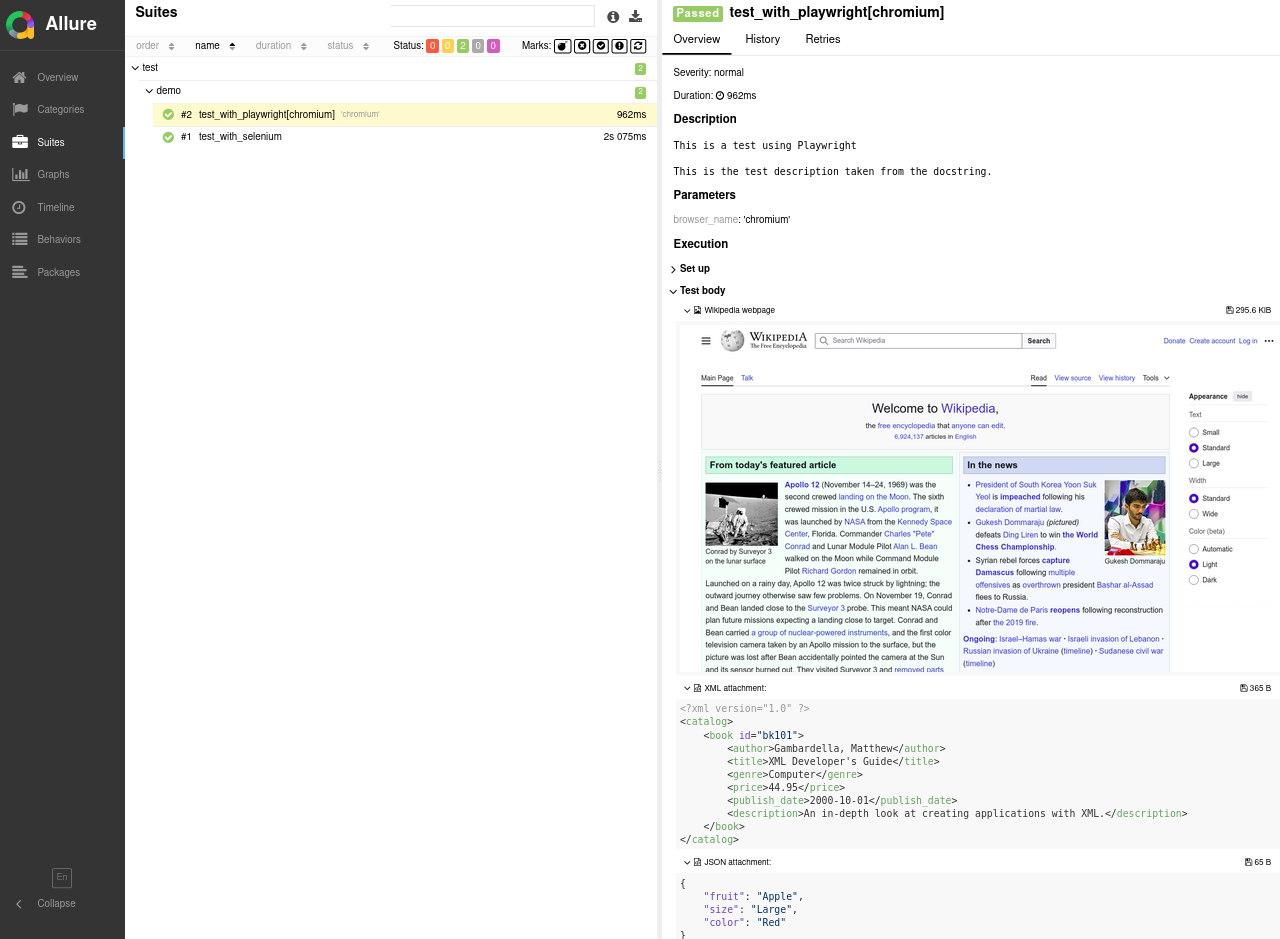Screen dimensions: 1280x939
Task: Open Categories via its flag icon
Action: coord(20,109)
